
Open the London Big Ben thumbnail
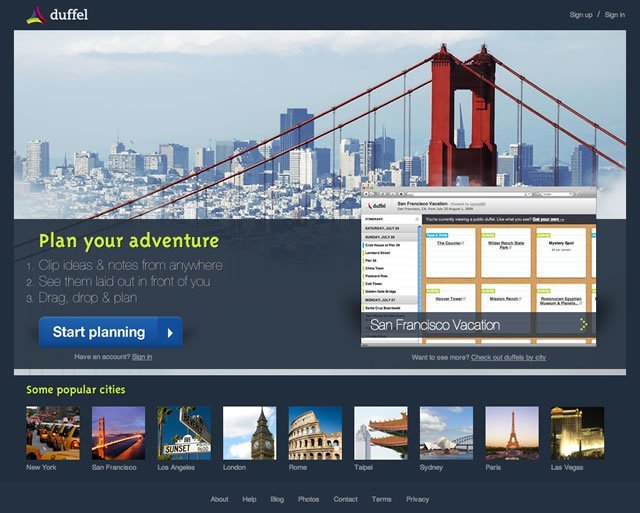(249, 433)
